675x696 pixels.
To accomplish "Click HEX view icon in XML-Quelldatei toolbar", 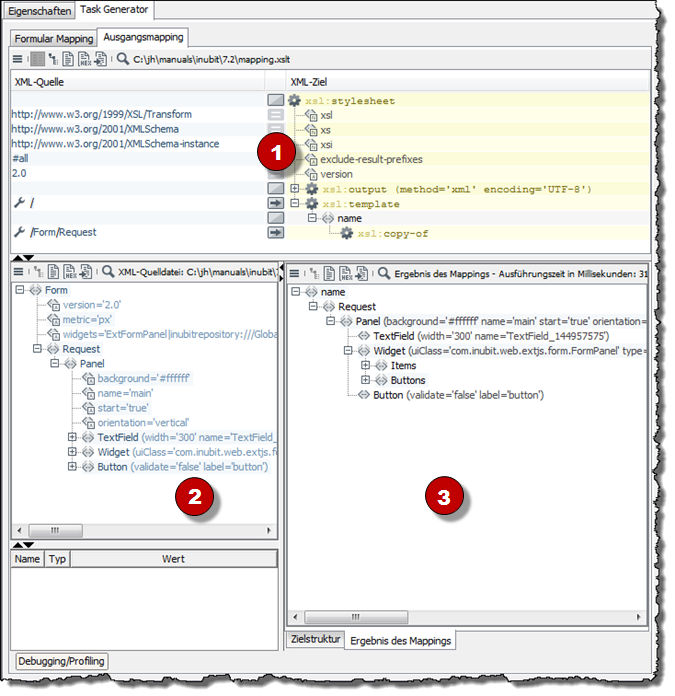I will click(x=70, y=271).
